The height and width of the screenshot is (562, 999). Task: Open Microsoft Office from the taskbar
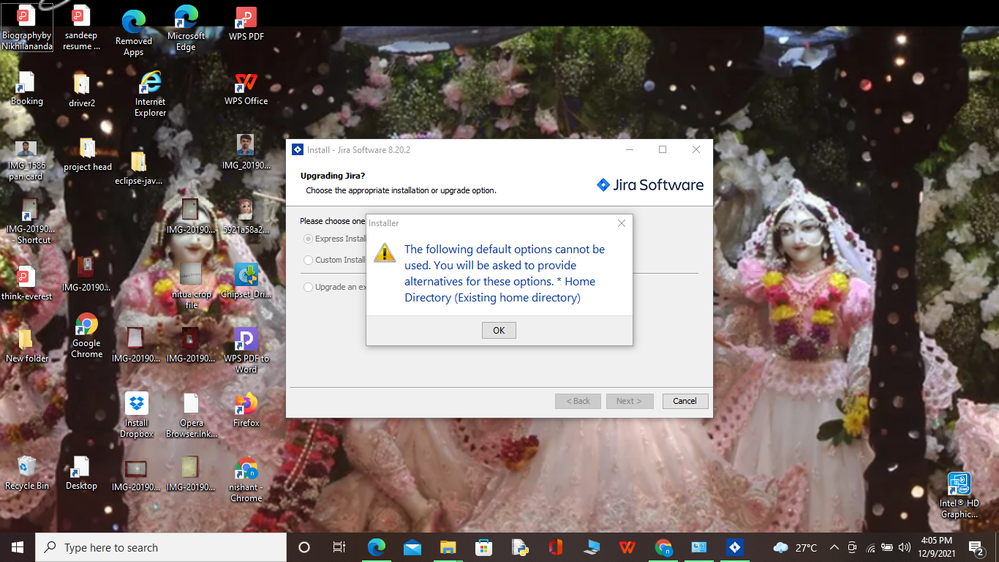556,547
